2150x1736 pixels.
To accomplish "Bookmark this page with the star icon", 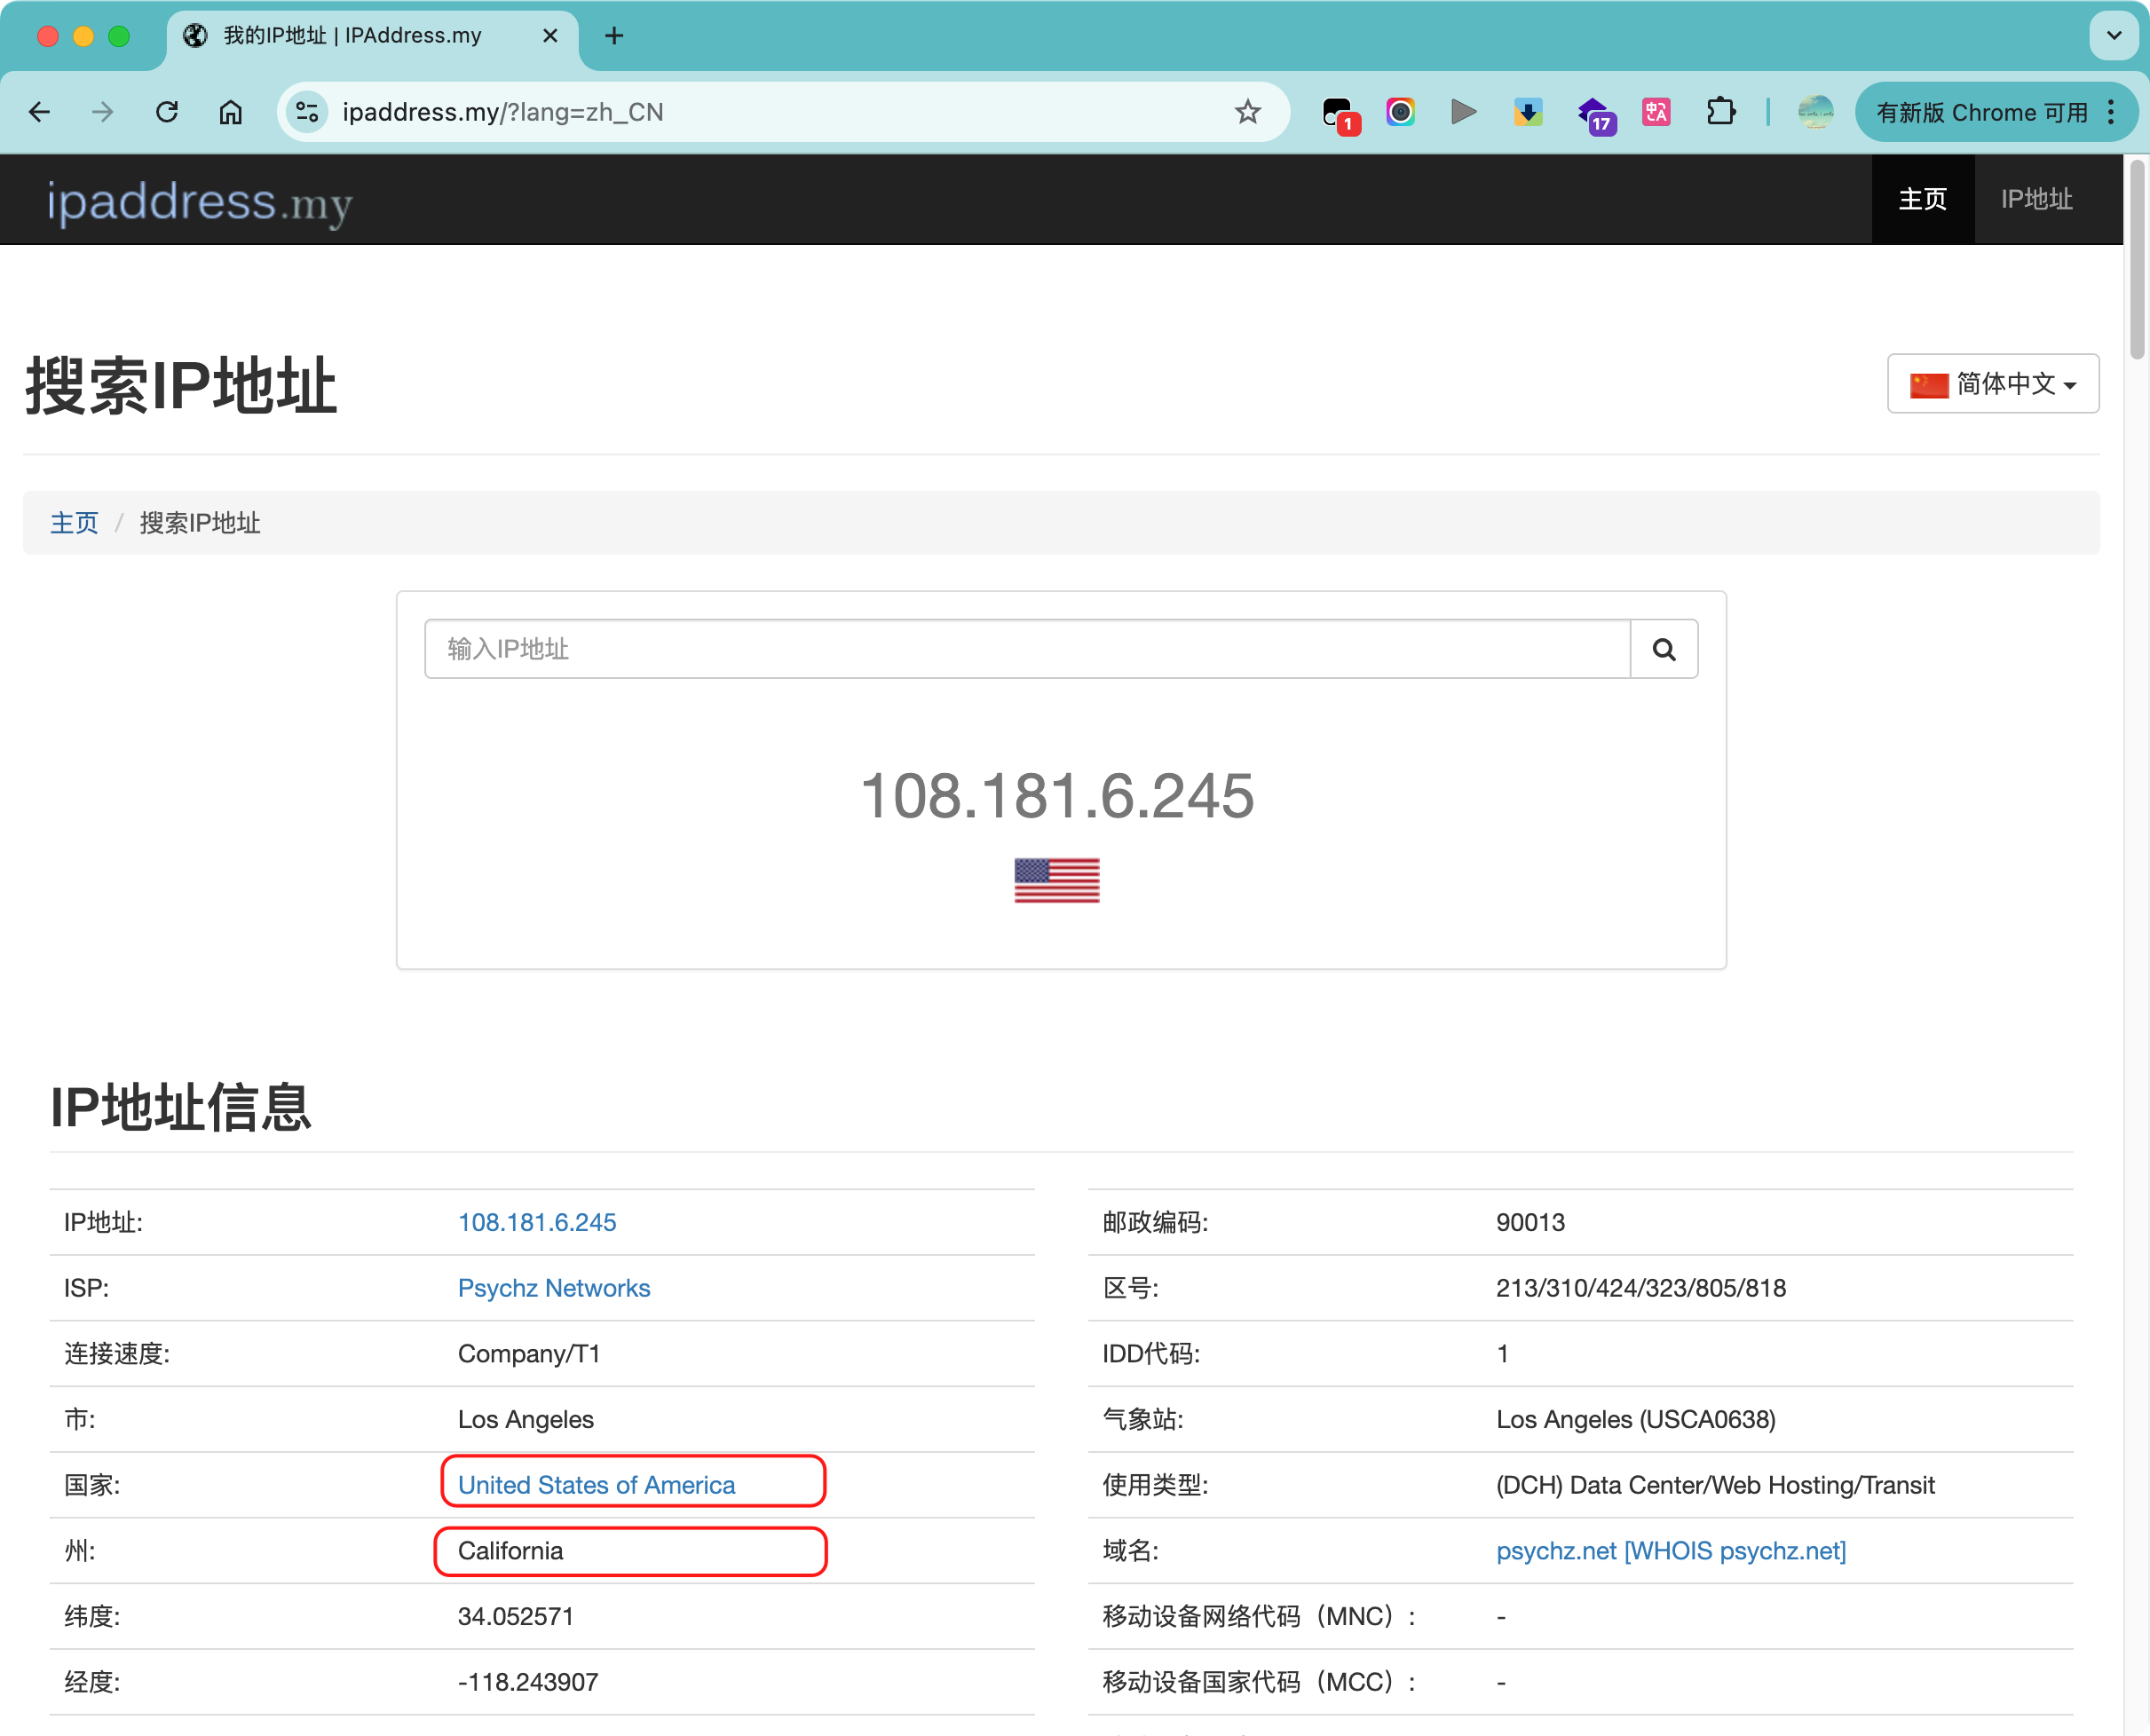I will (1247, 112).
